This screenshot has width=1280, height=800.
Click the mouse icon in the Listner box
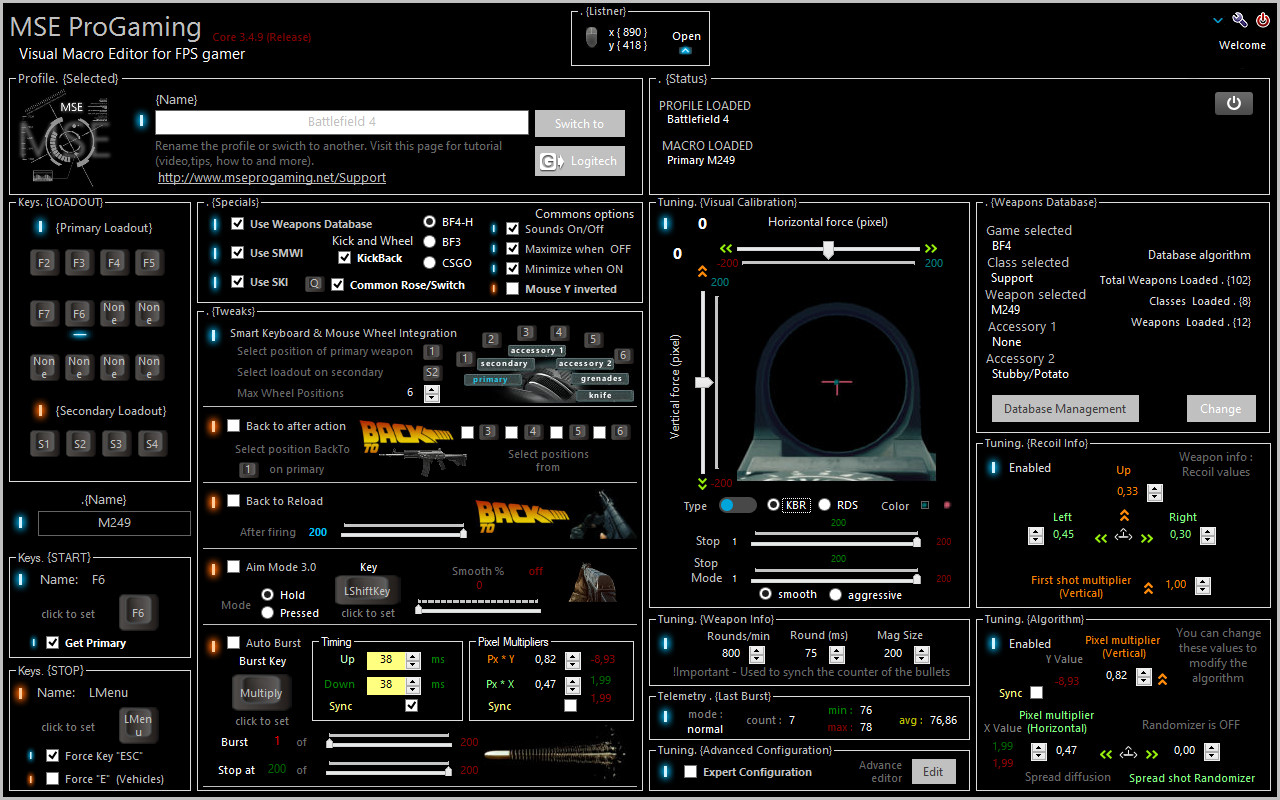pyautogui.click(x=592, y=38)
